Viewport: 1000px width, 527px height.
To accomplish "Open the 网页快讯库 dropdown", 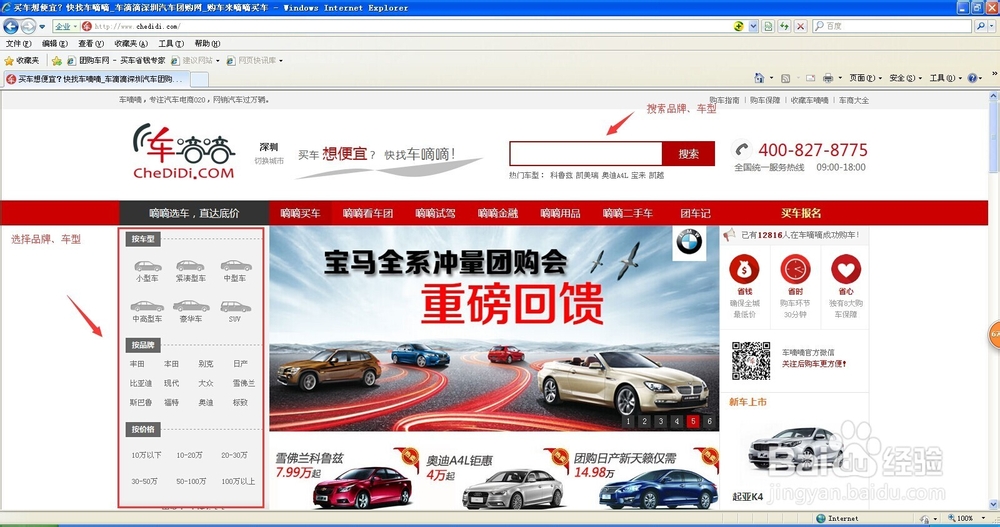I will tap(254, 61).
